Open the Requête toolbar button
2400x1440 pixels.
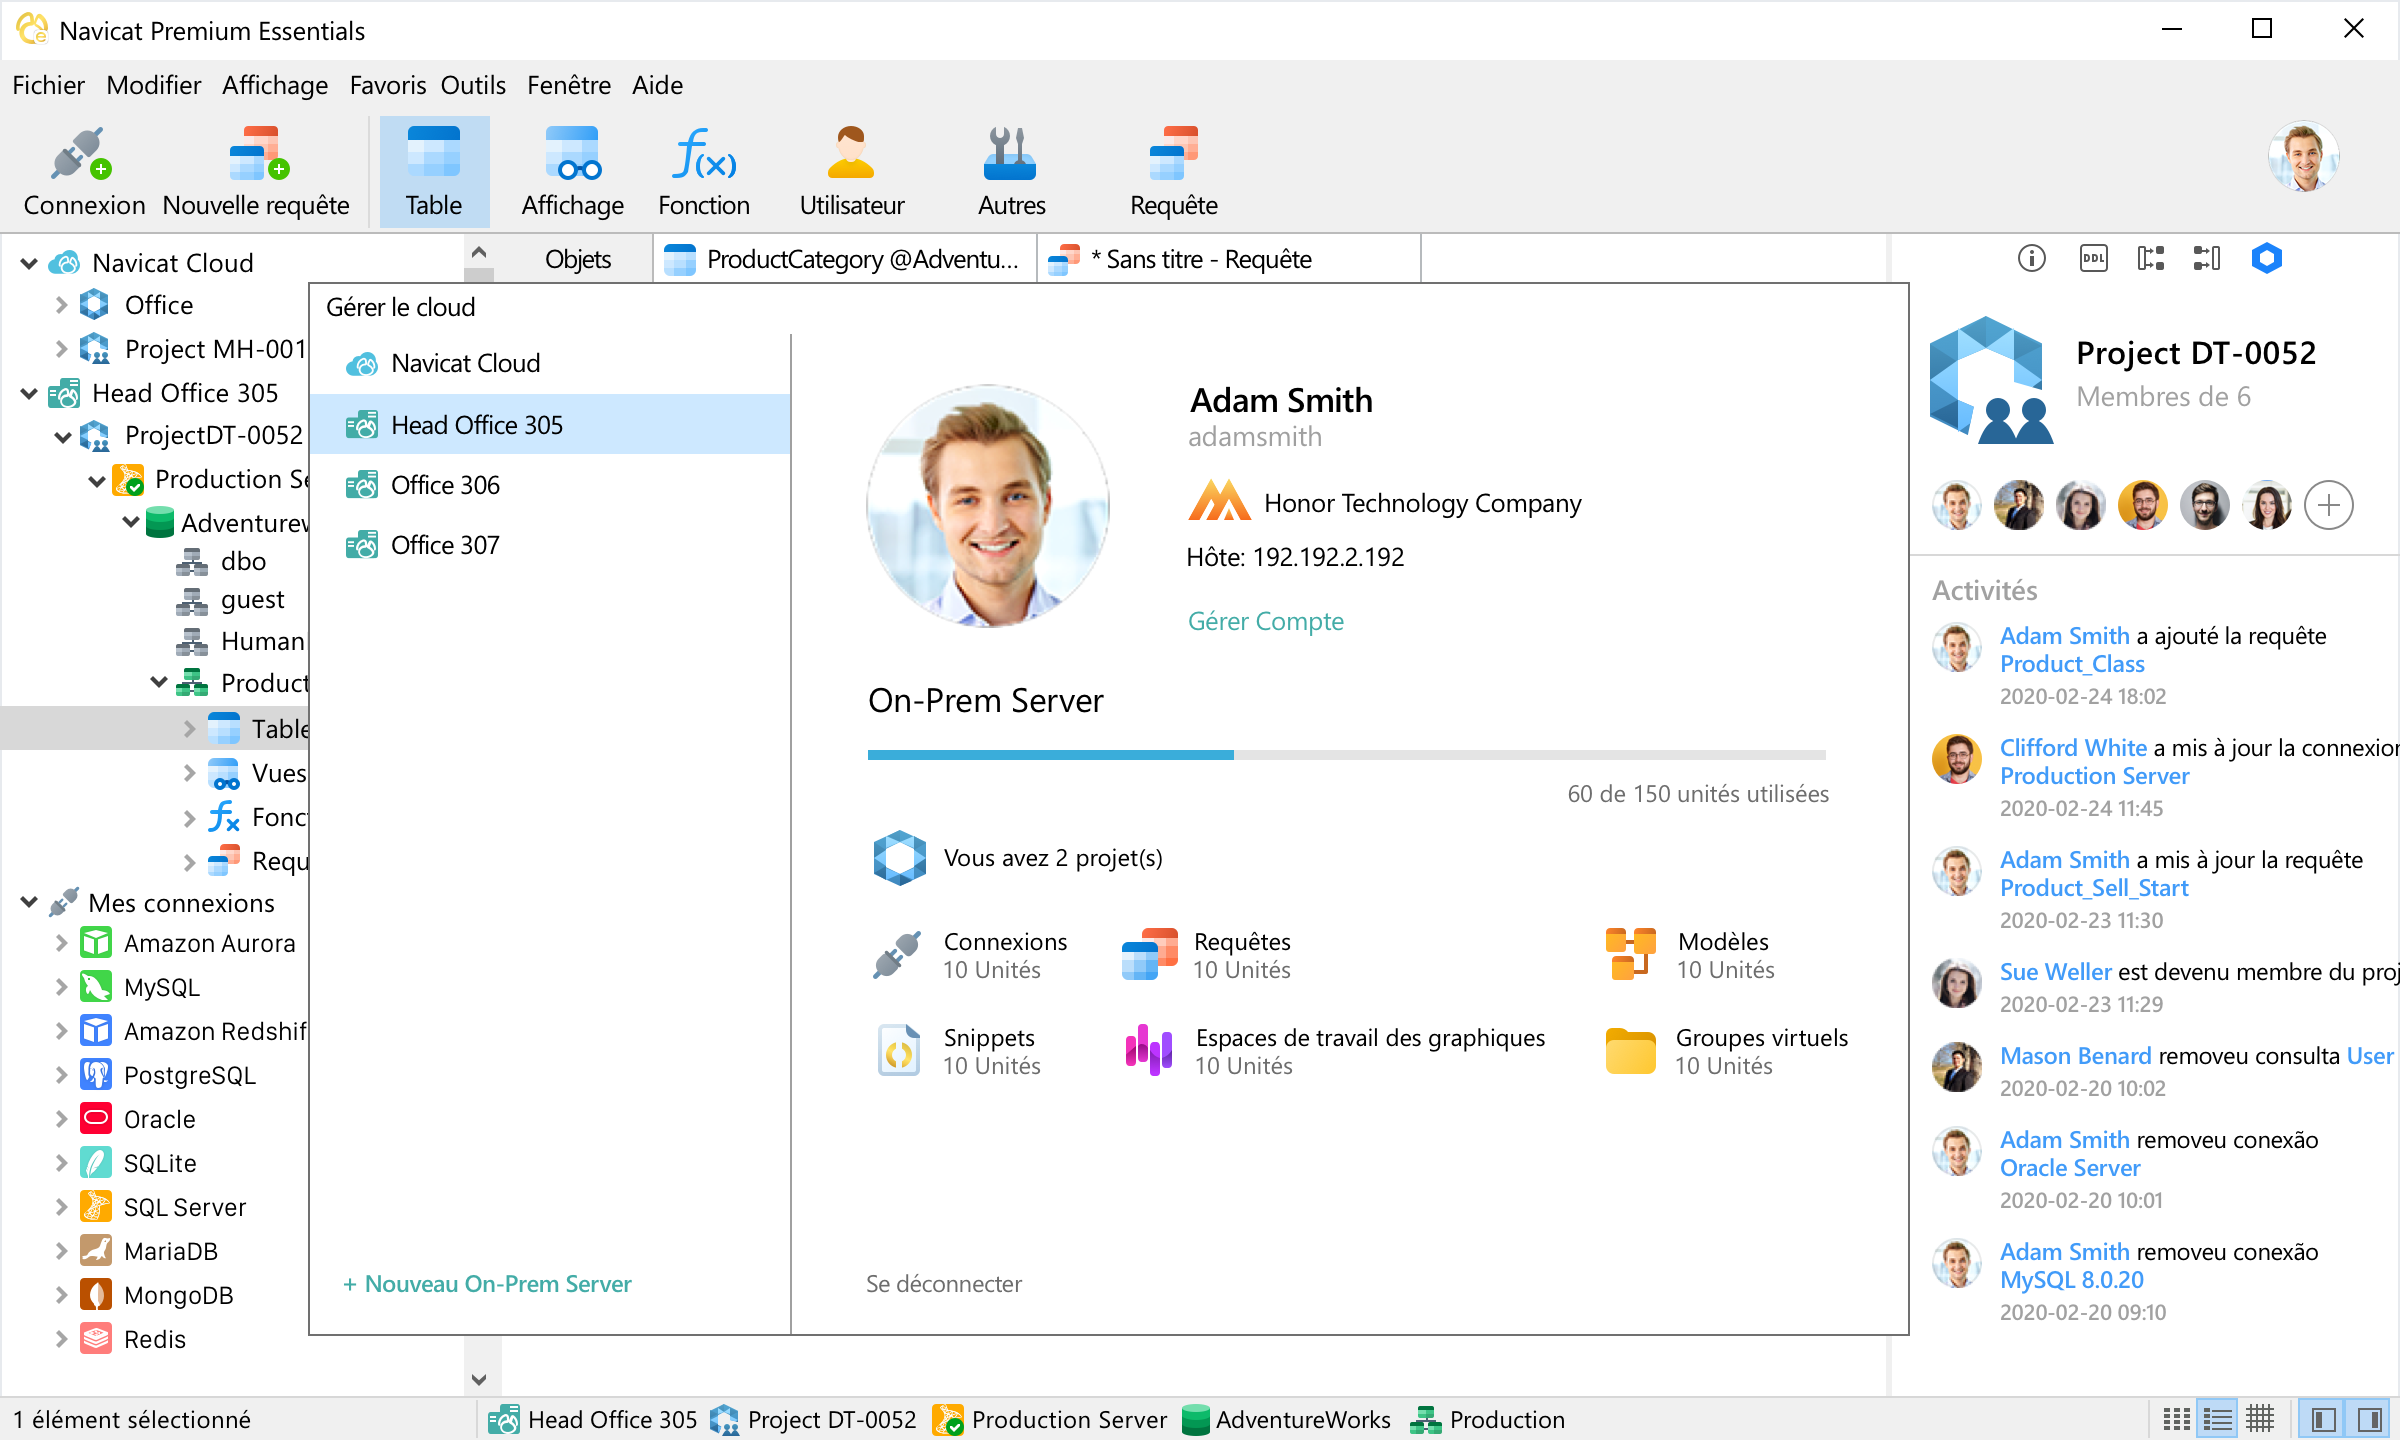(1173, 172)
